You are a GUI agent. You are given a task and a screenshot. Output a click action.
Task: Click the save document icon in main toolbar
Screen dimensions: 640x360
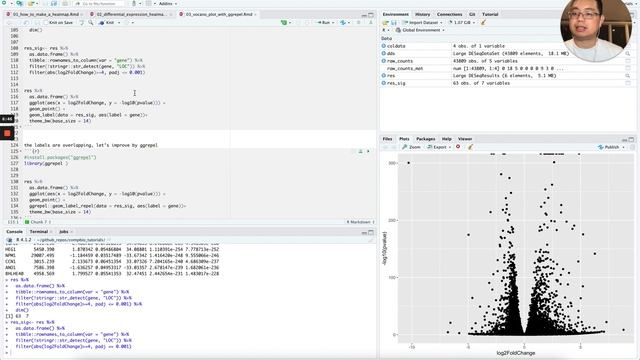point(45,4)
